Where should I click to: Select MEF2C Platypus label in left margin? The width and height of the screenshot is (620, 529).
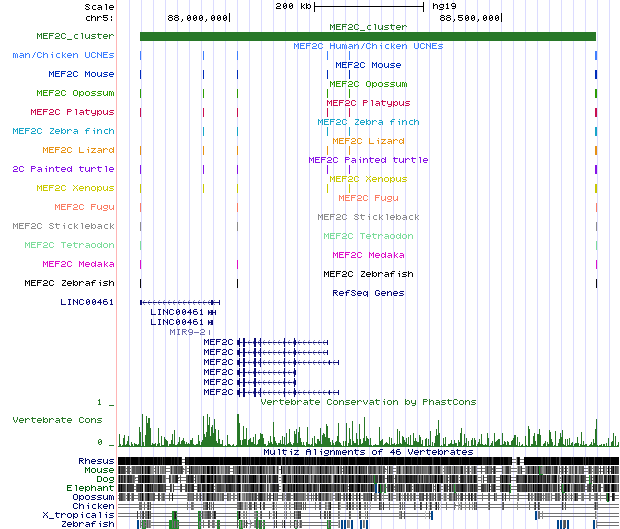pyautogui.click(x=72, y=112)
